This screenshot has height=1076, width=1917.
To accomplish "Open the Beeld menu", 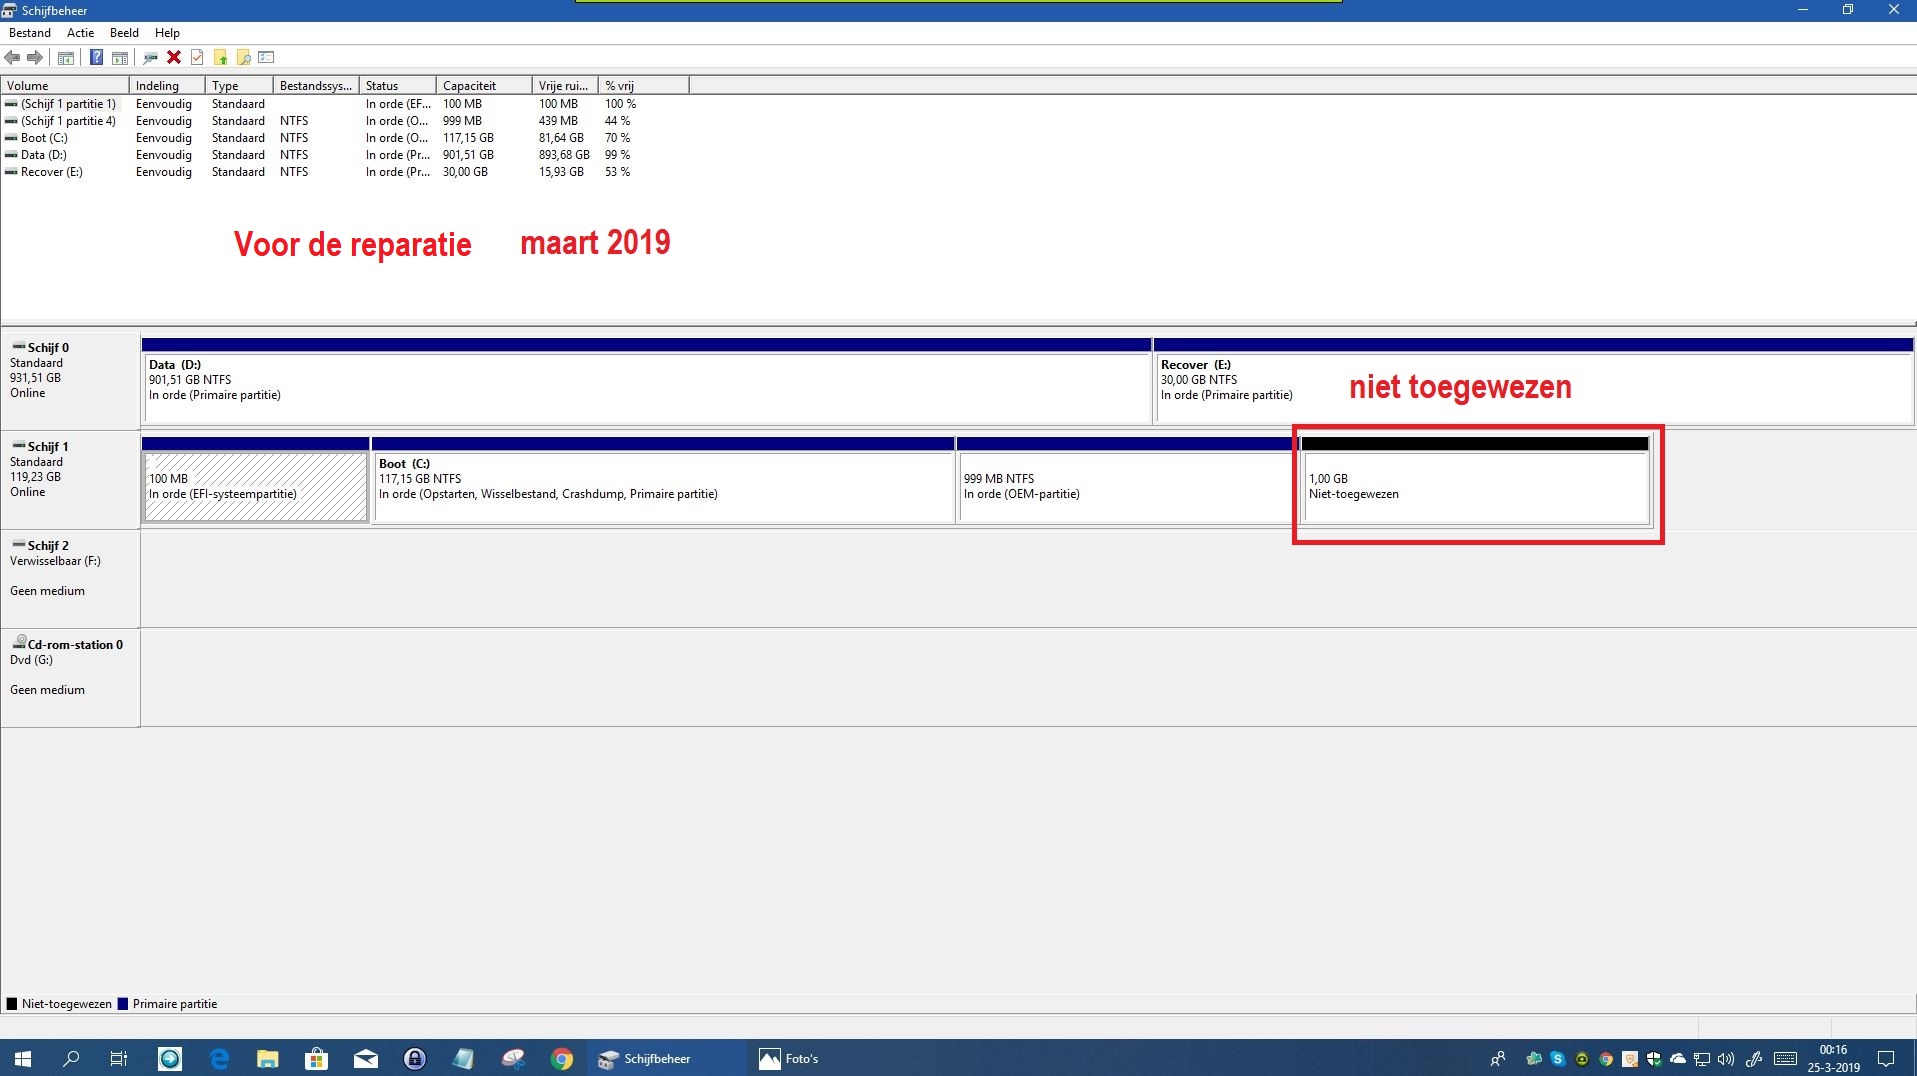I will pyautogui.click(x=124, y=33).
